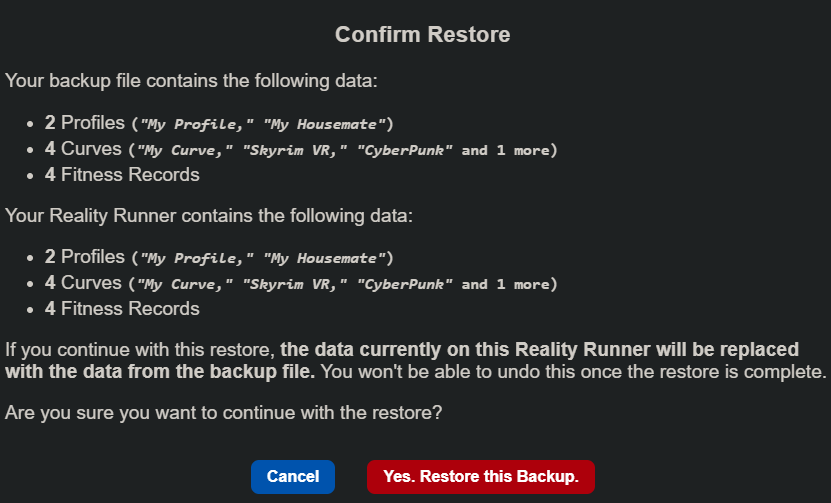Click the blue Cancel button

coord(293,476)
